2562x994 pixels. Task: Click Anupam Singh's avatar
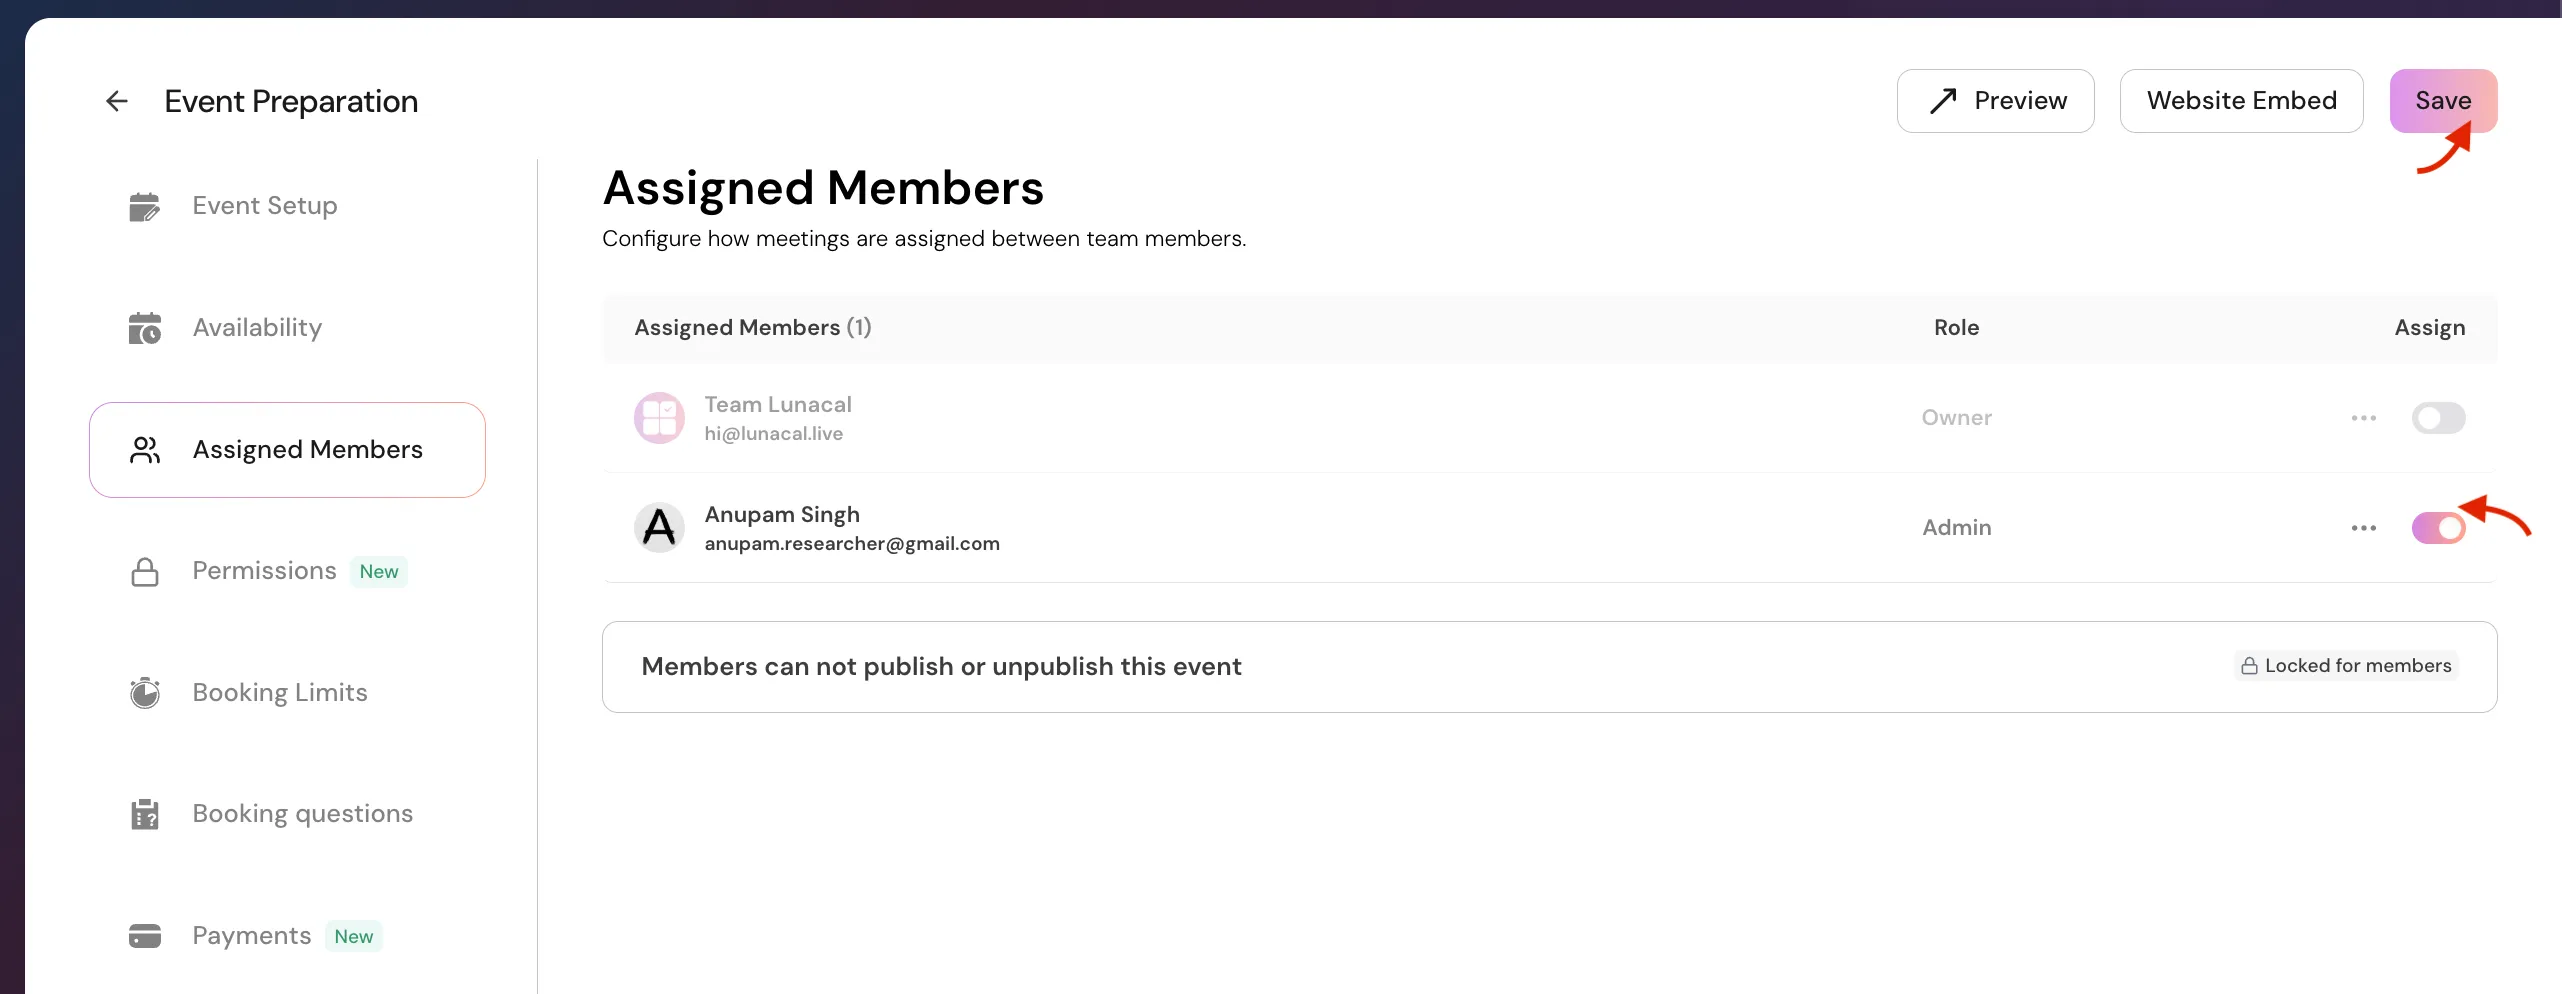coord(659,528)
